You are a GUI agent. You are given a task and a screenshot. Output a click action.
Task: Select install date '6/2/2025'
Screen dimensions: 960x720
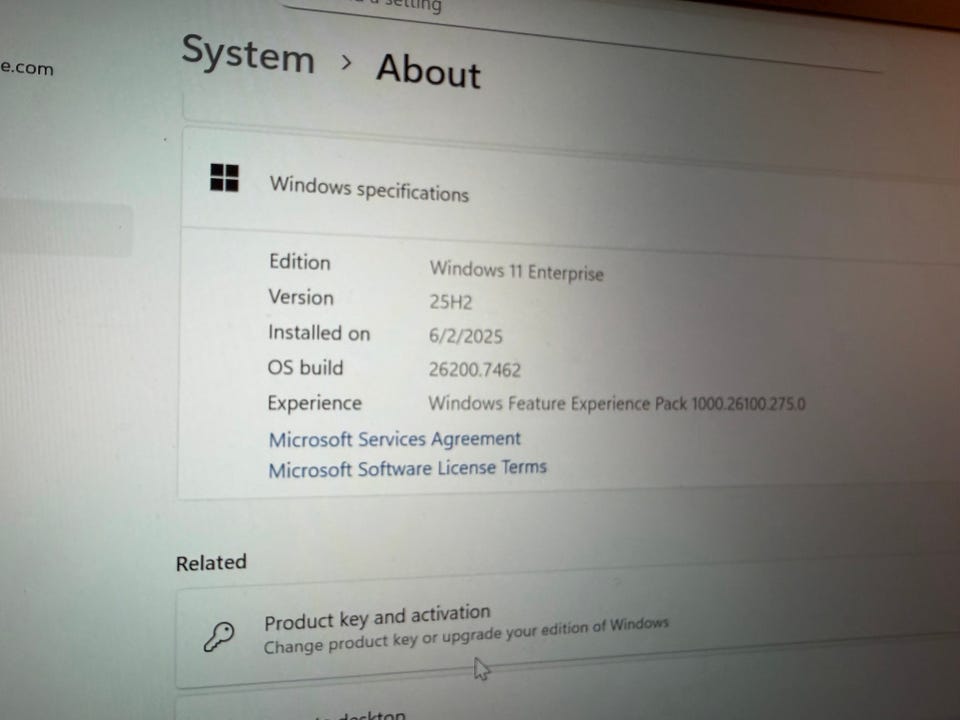coord(465,336)
